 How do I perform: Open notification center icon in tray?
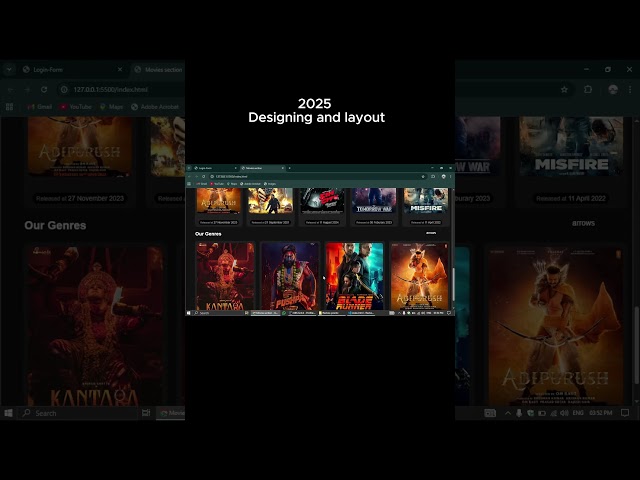coord(625,413)
